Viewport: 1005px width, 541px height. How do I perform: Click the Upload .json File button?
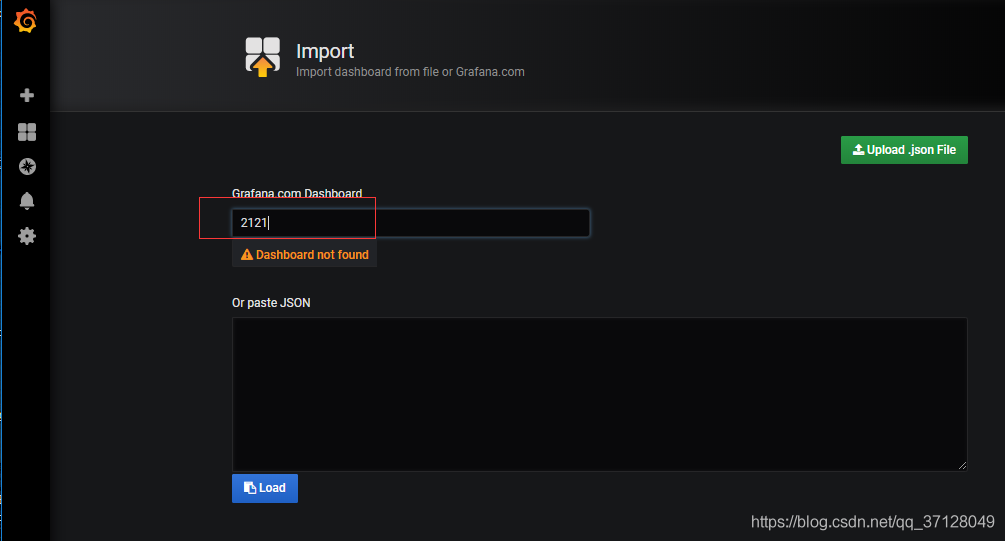click(x=904, y=150)
